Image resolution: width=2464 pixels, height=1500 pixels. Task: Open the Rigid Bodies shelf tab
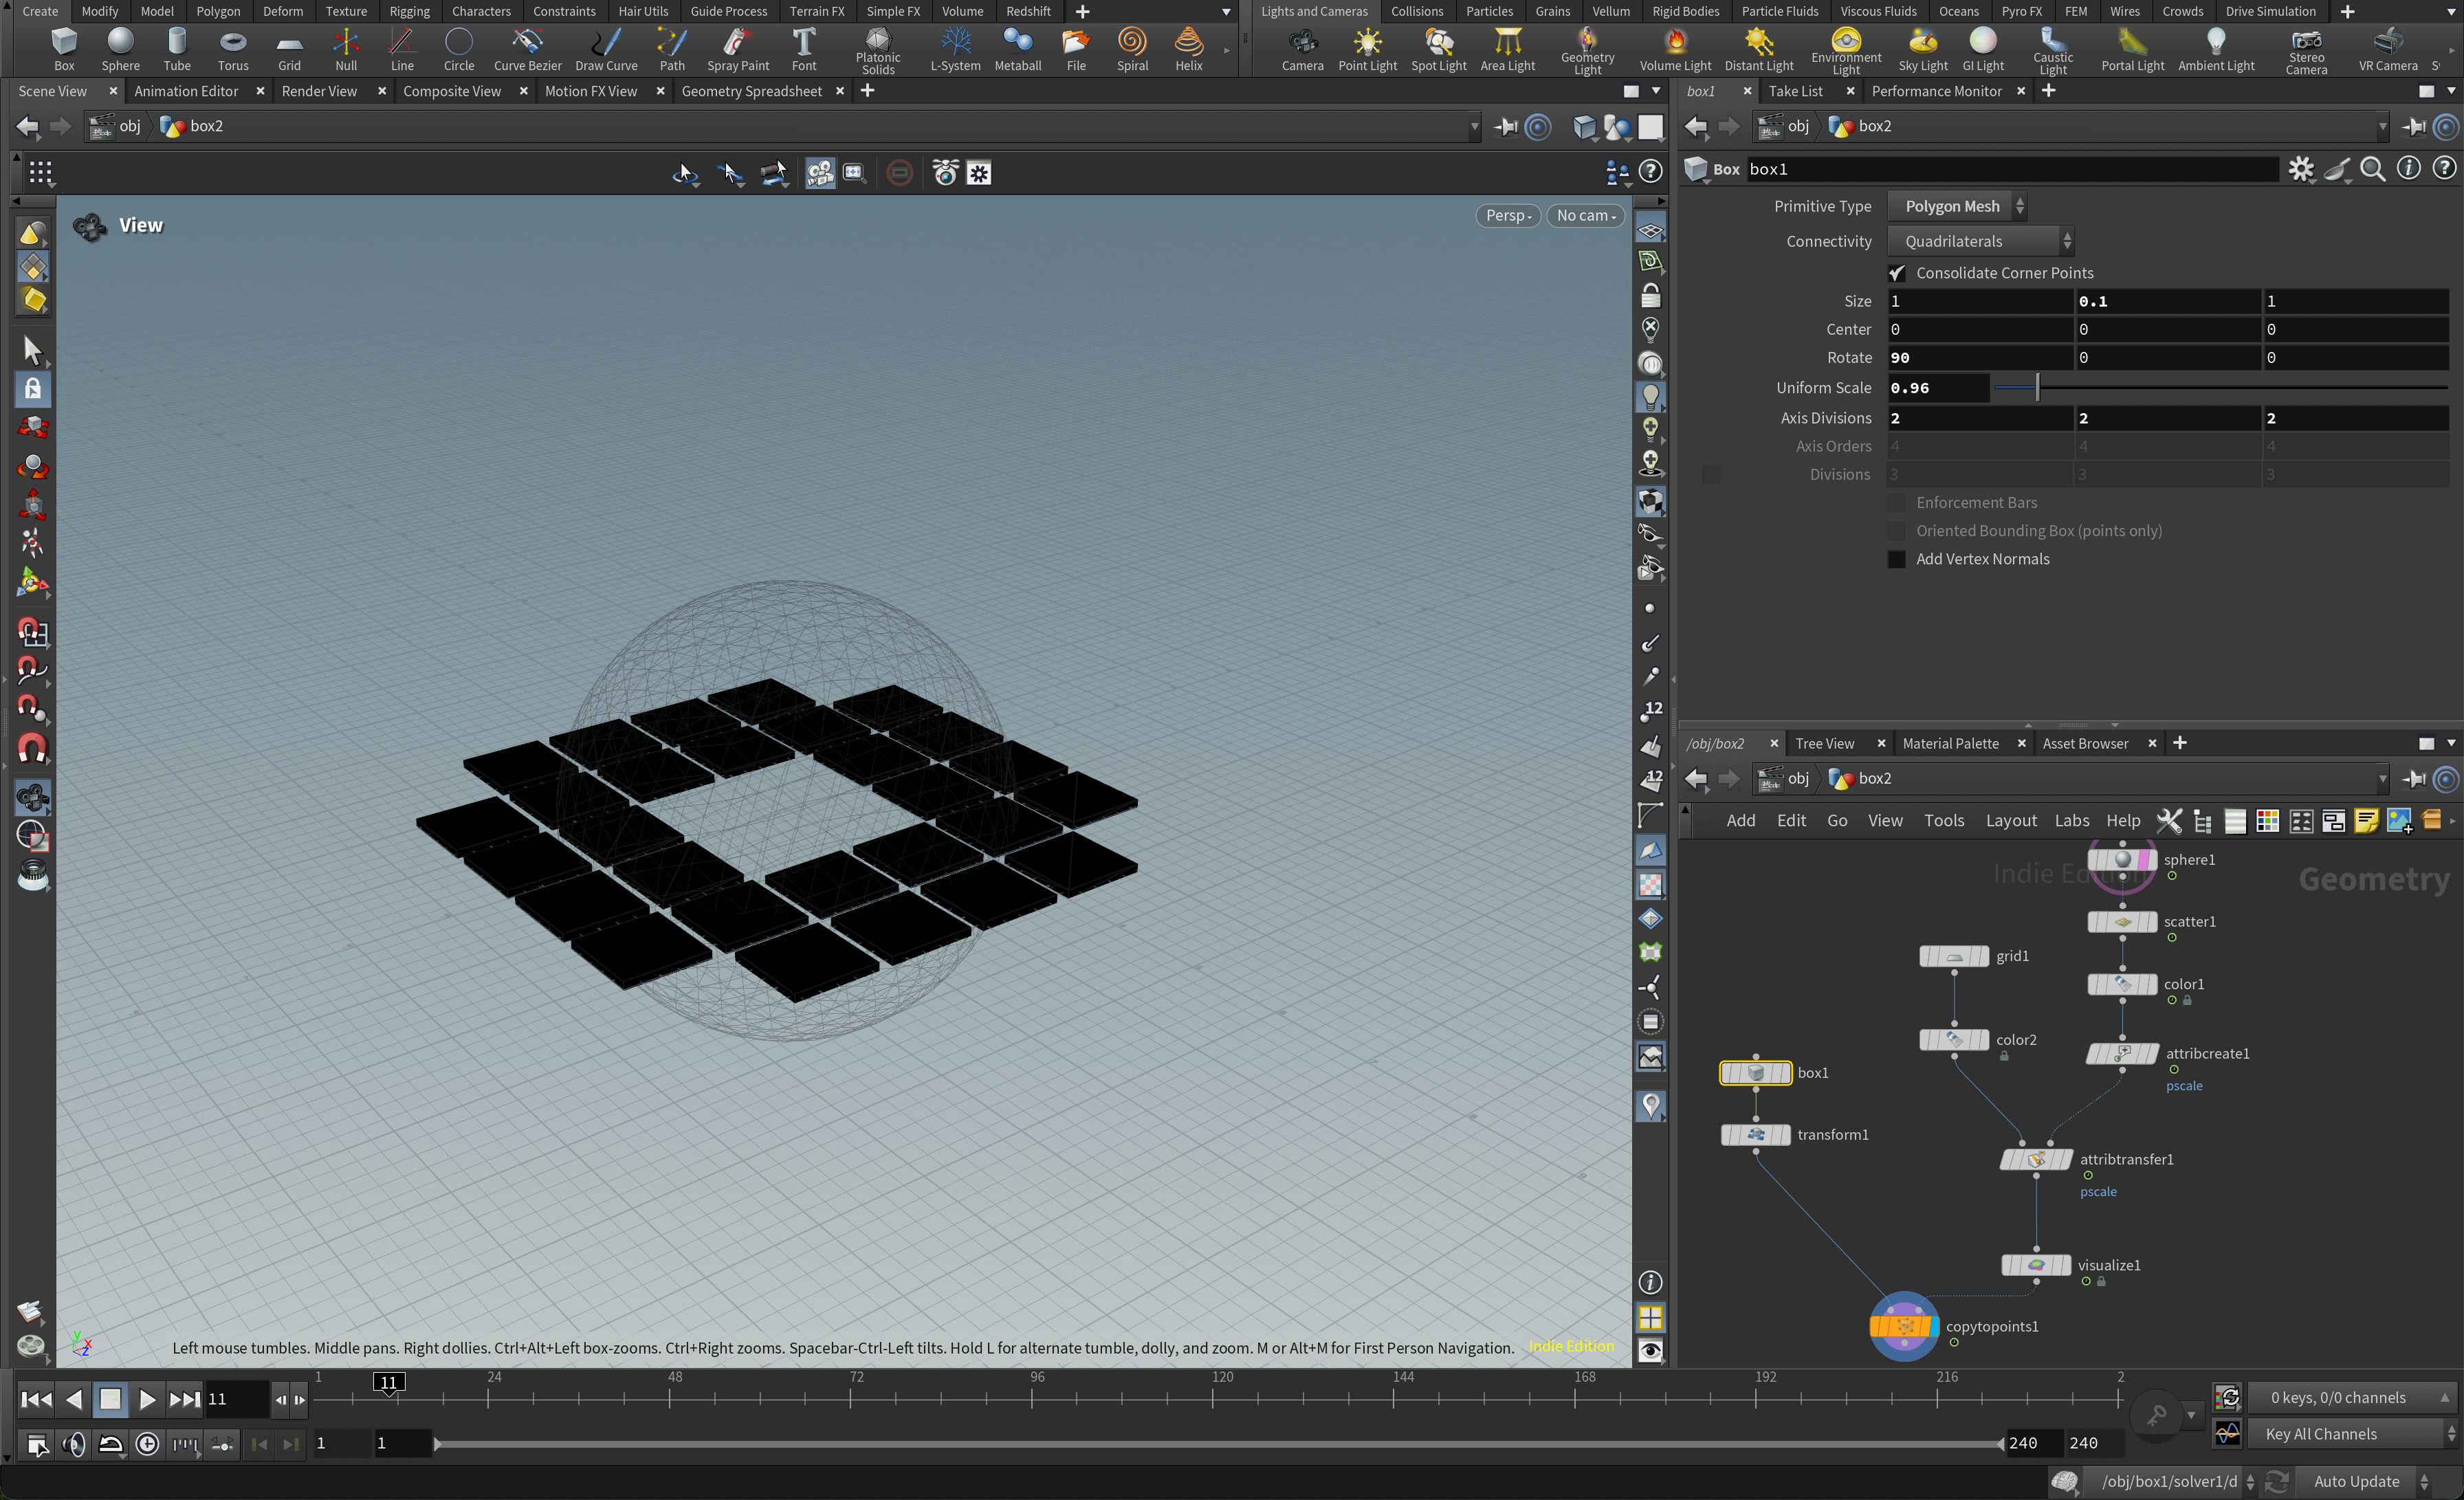1685,11
